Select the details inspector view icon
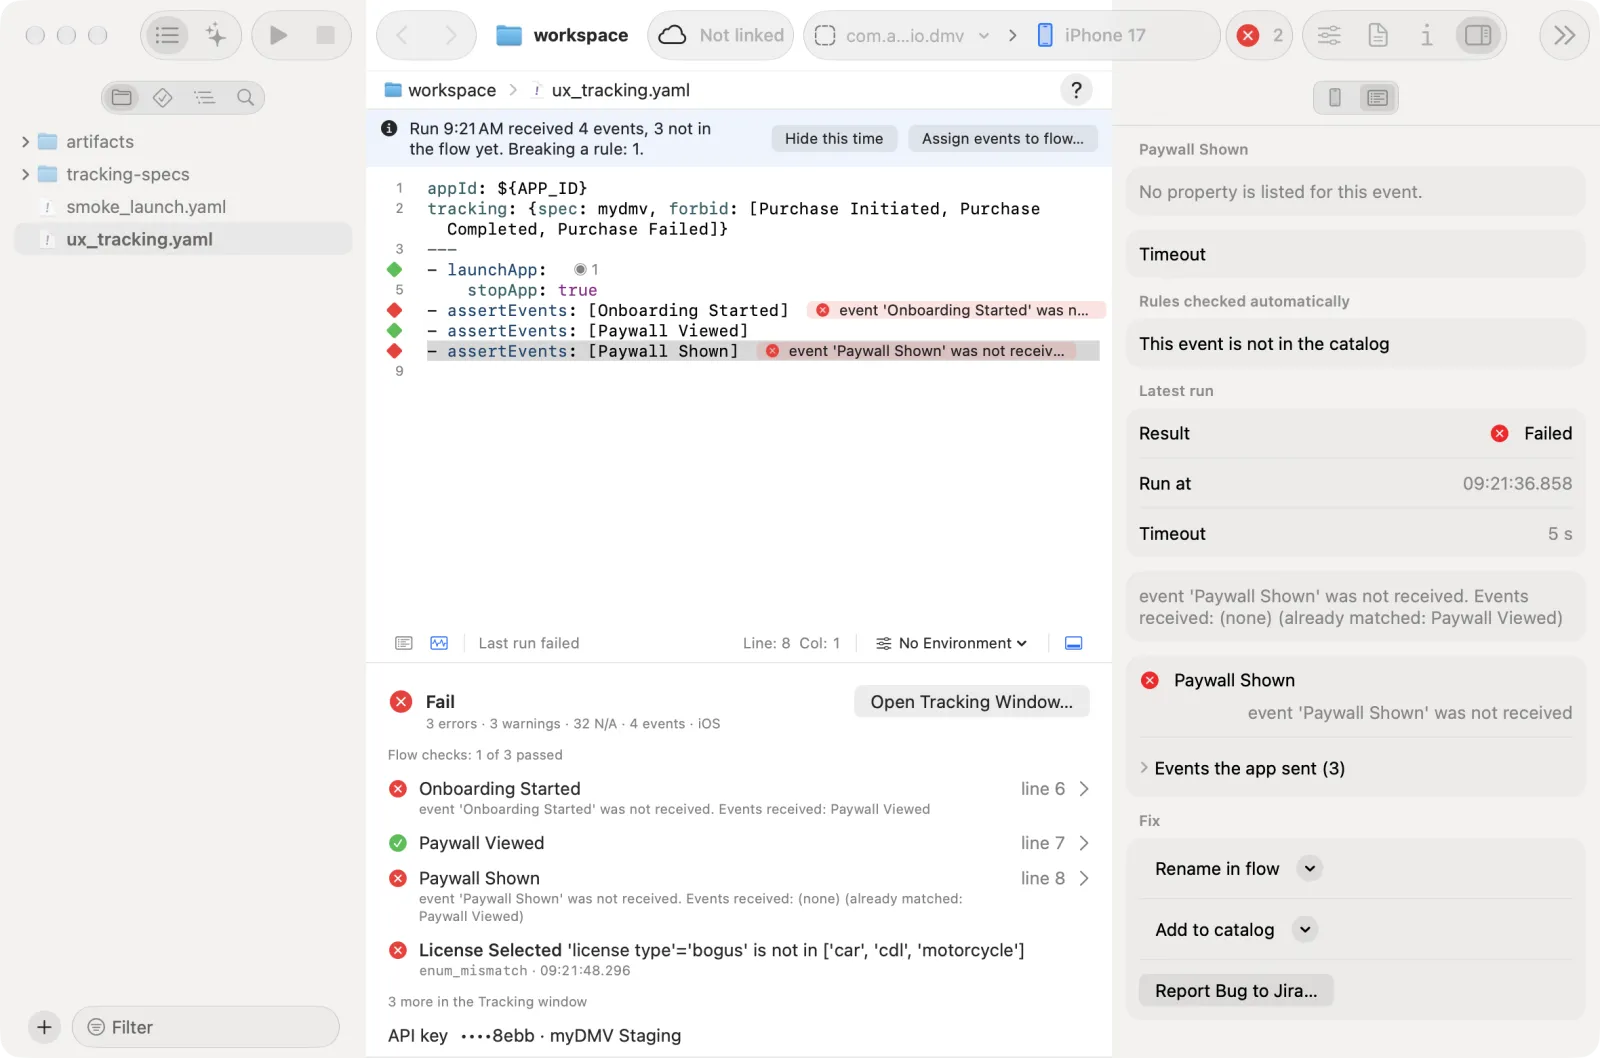 coord(1377,97)
